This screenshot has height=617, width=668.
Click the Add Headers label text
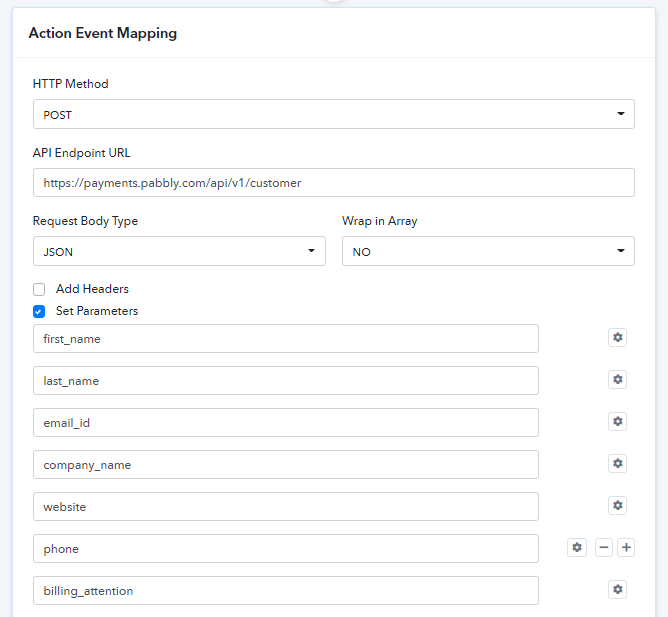click(x=92, y=289)
